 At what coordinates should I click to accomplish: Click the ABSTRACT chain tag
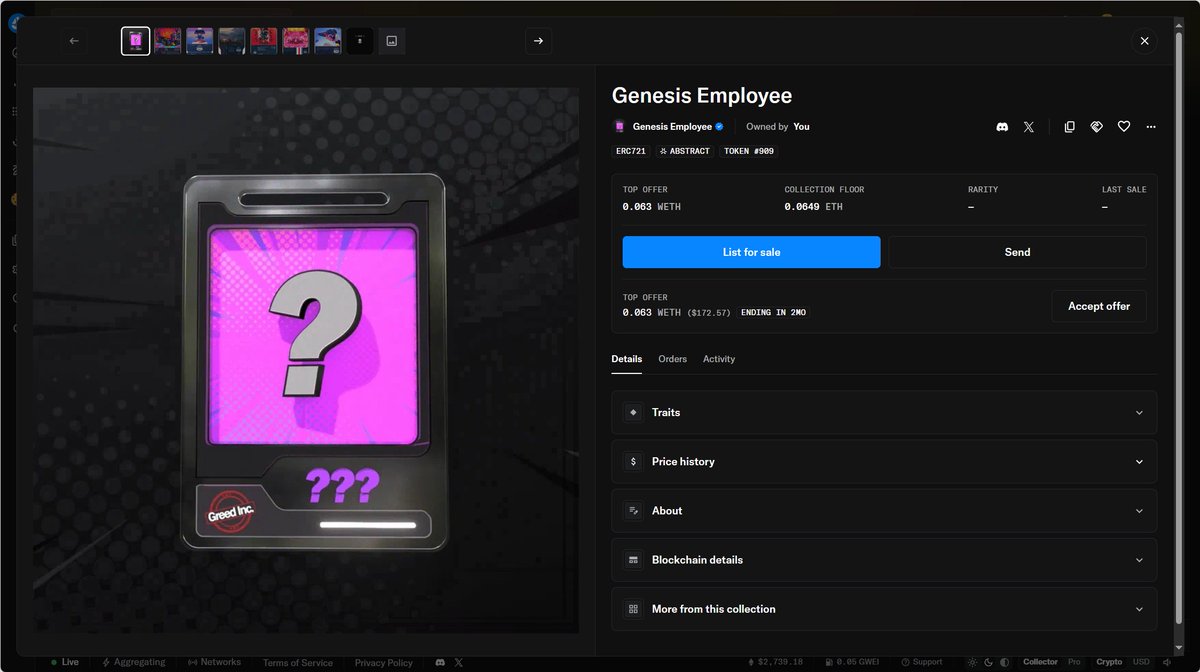coord(685,151)
